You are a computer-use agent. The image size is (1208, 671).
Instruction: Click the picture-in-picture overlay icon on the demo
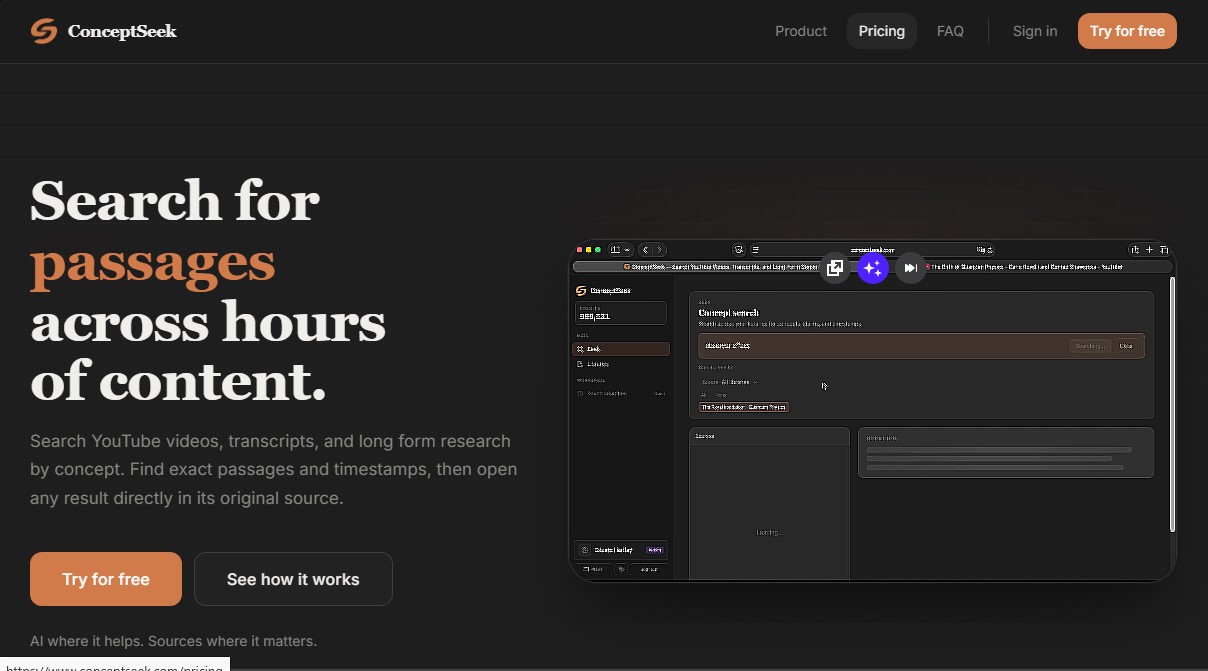835,268
